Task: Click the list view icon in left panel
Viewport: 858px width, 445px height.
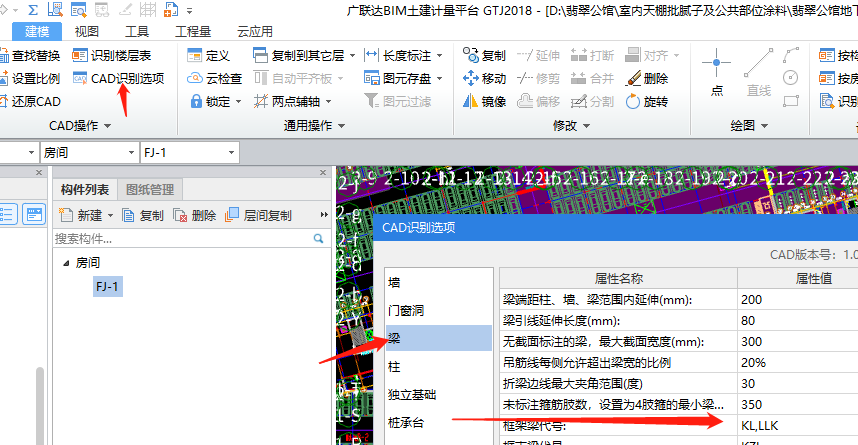Action: click(x=8, y=215)
